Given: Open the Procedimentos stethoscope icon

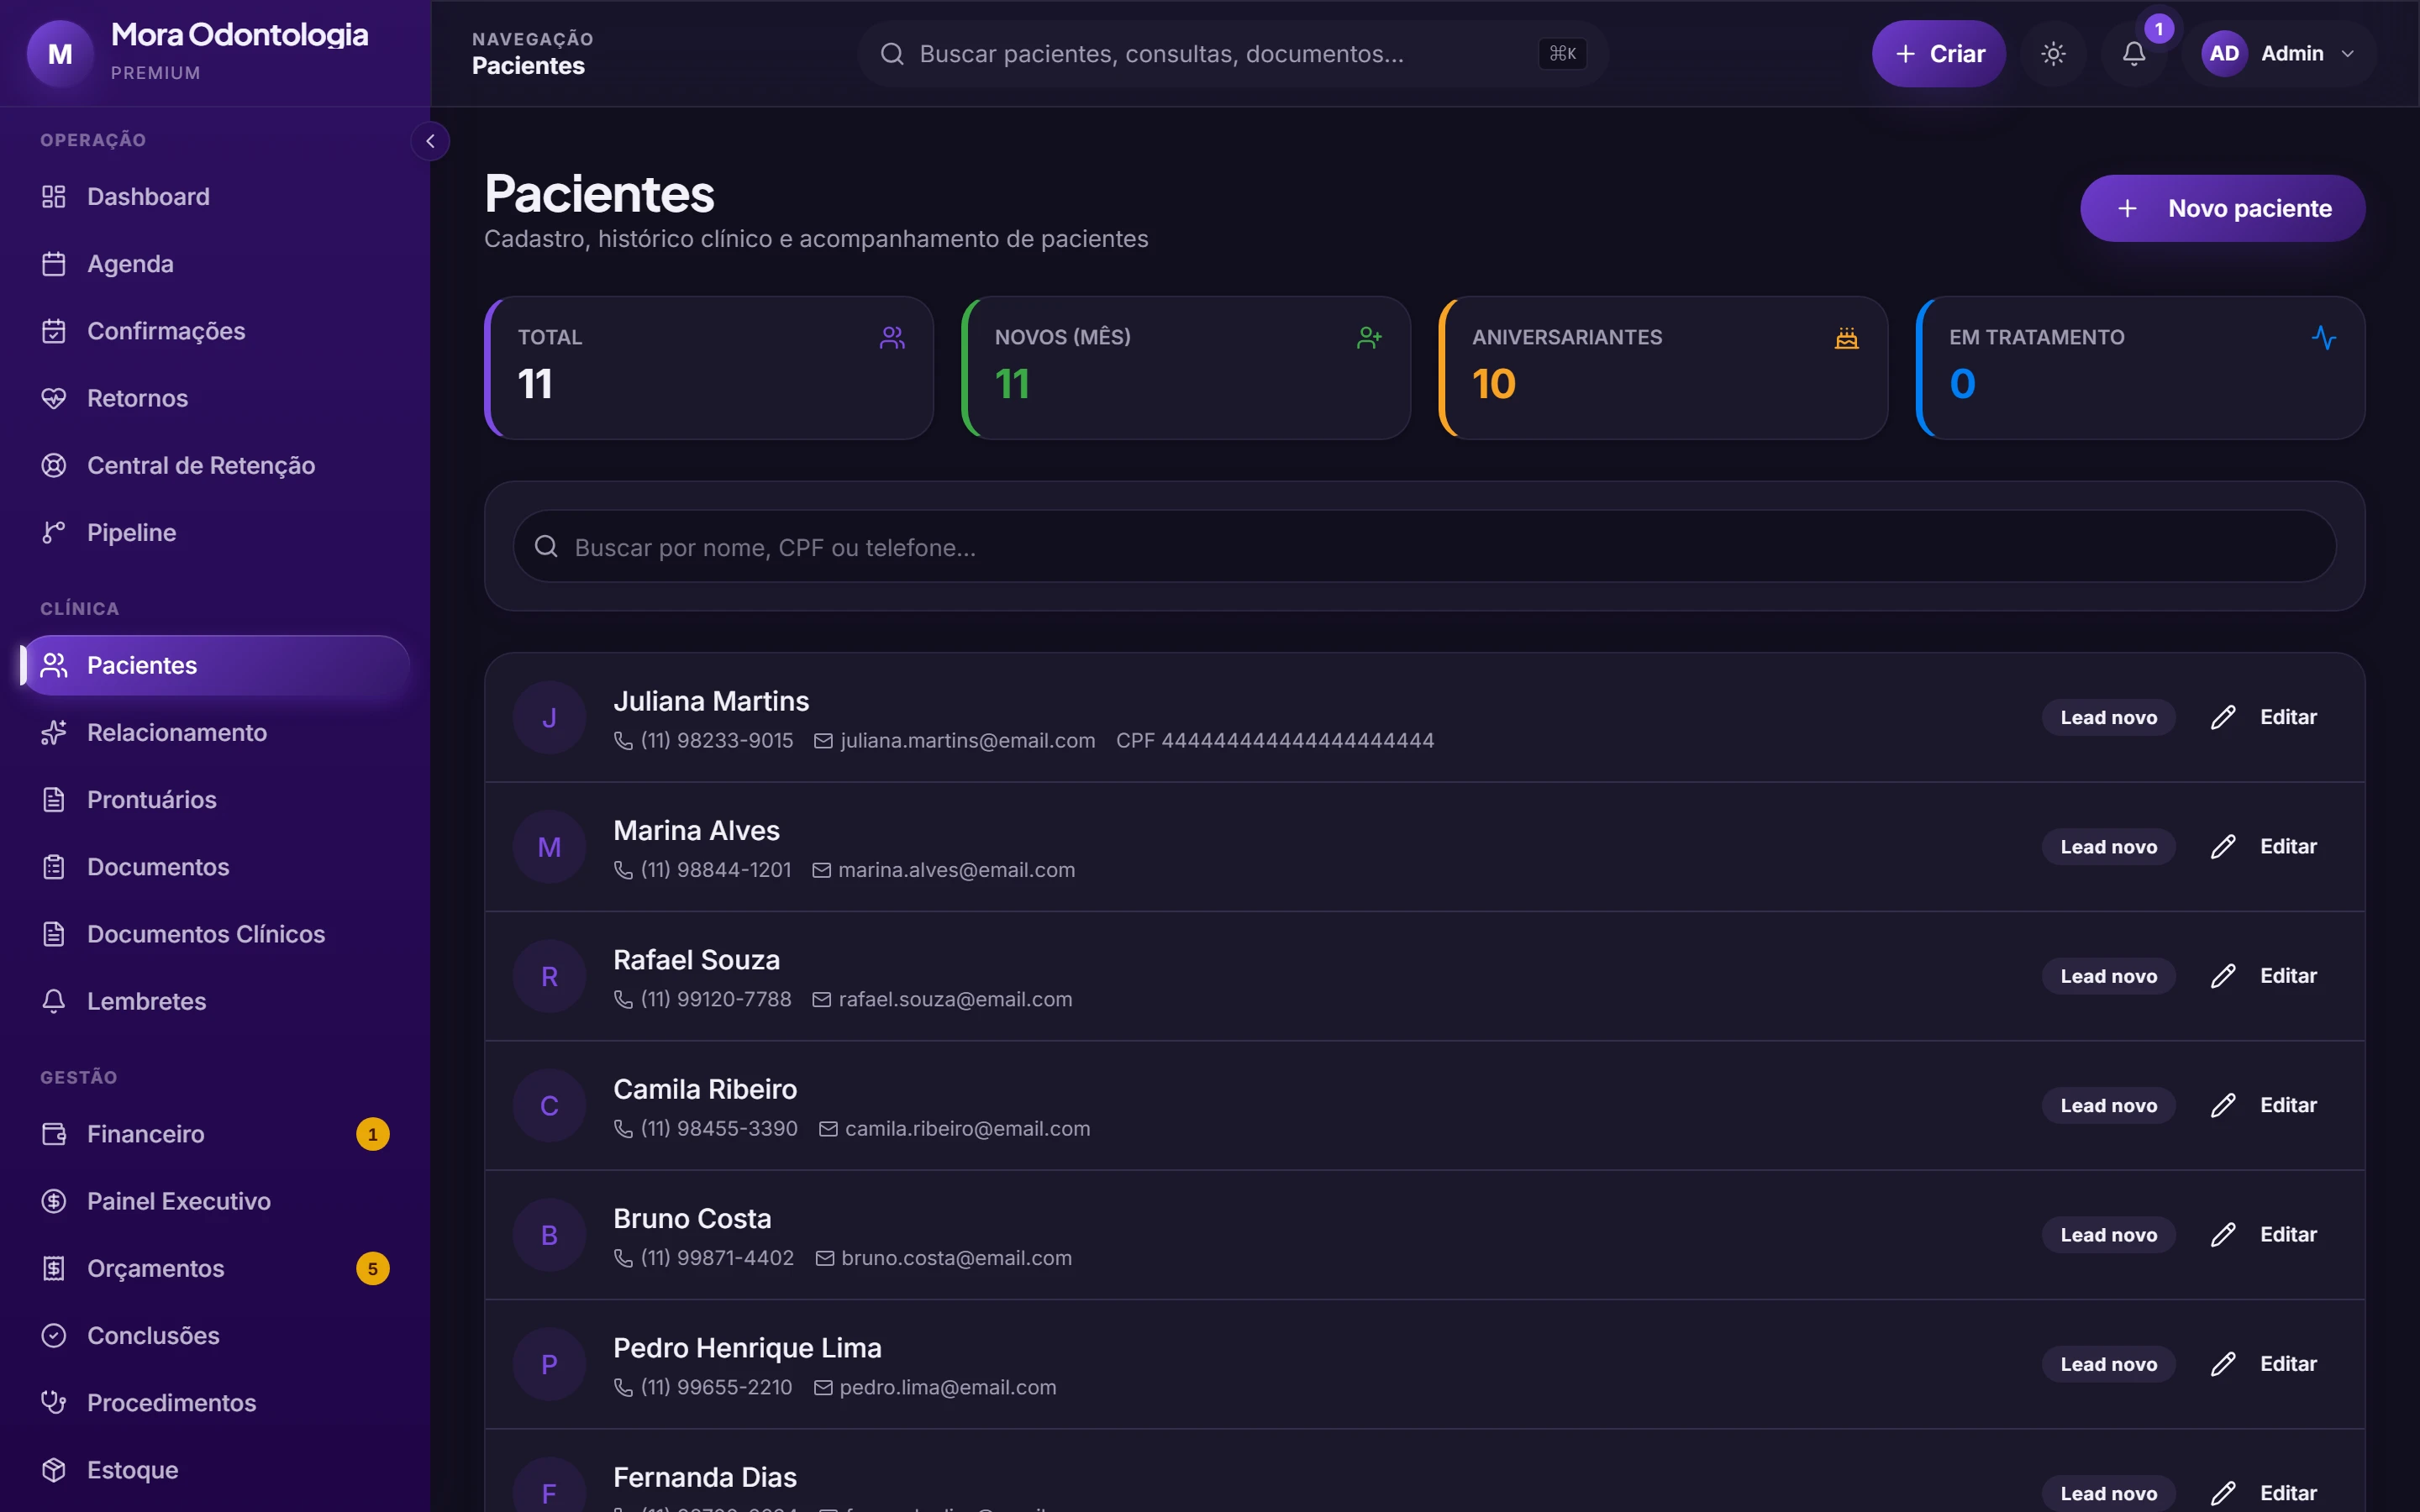Looking at the screenshot, I should 54,1403.
